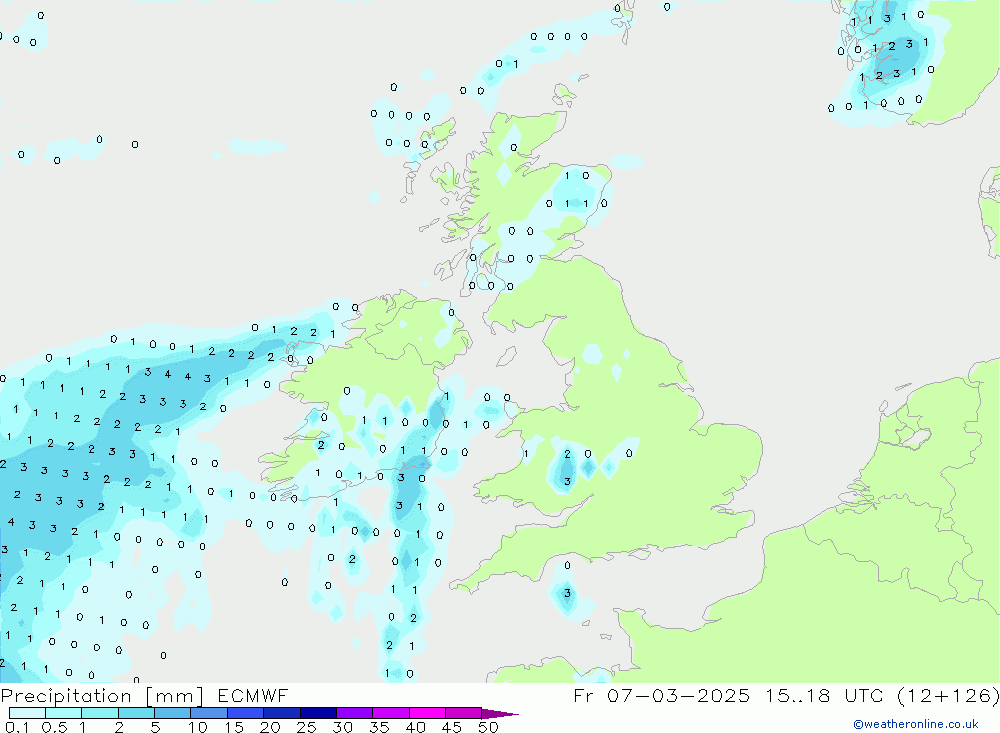
Task: Click the '[mm]' unit label
Action: 175,696
